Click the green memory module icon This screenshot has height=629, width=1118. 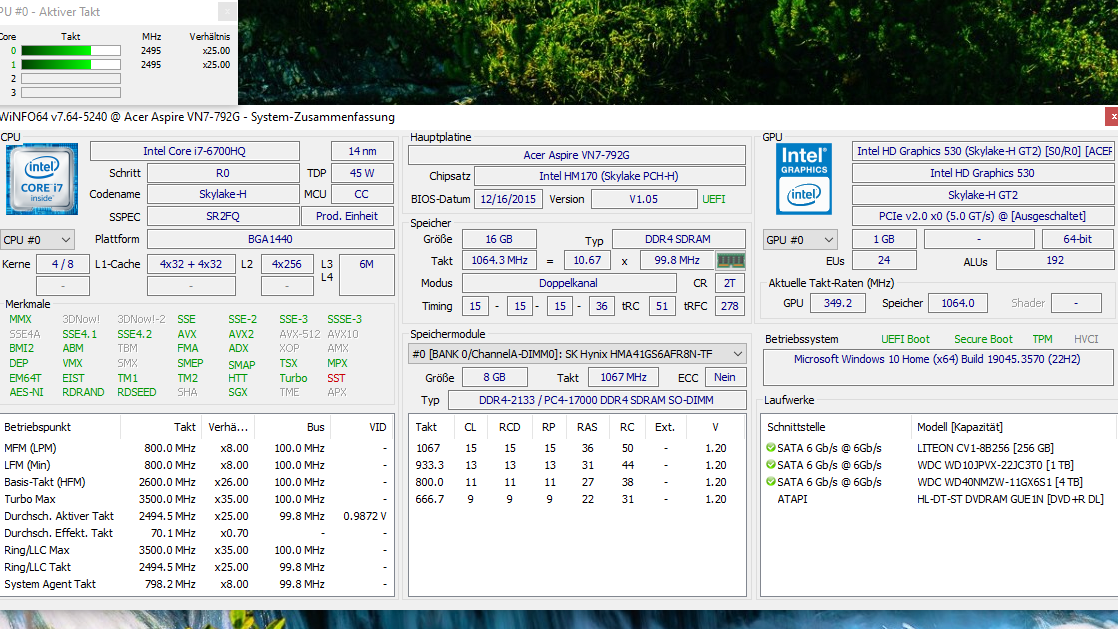(730, 261)
